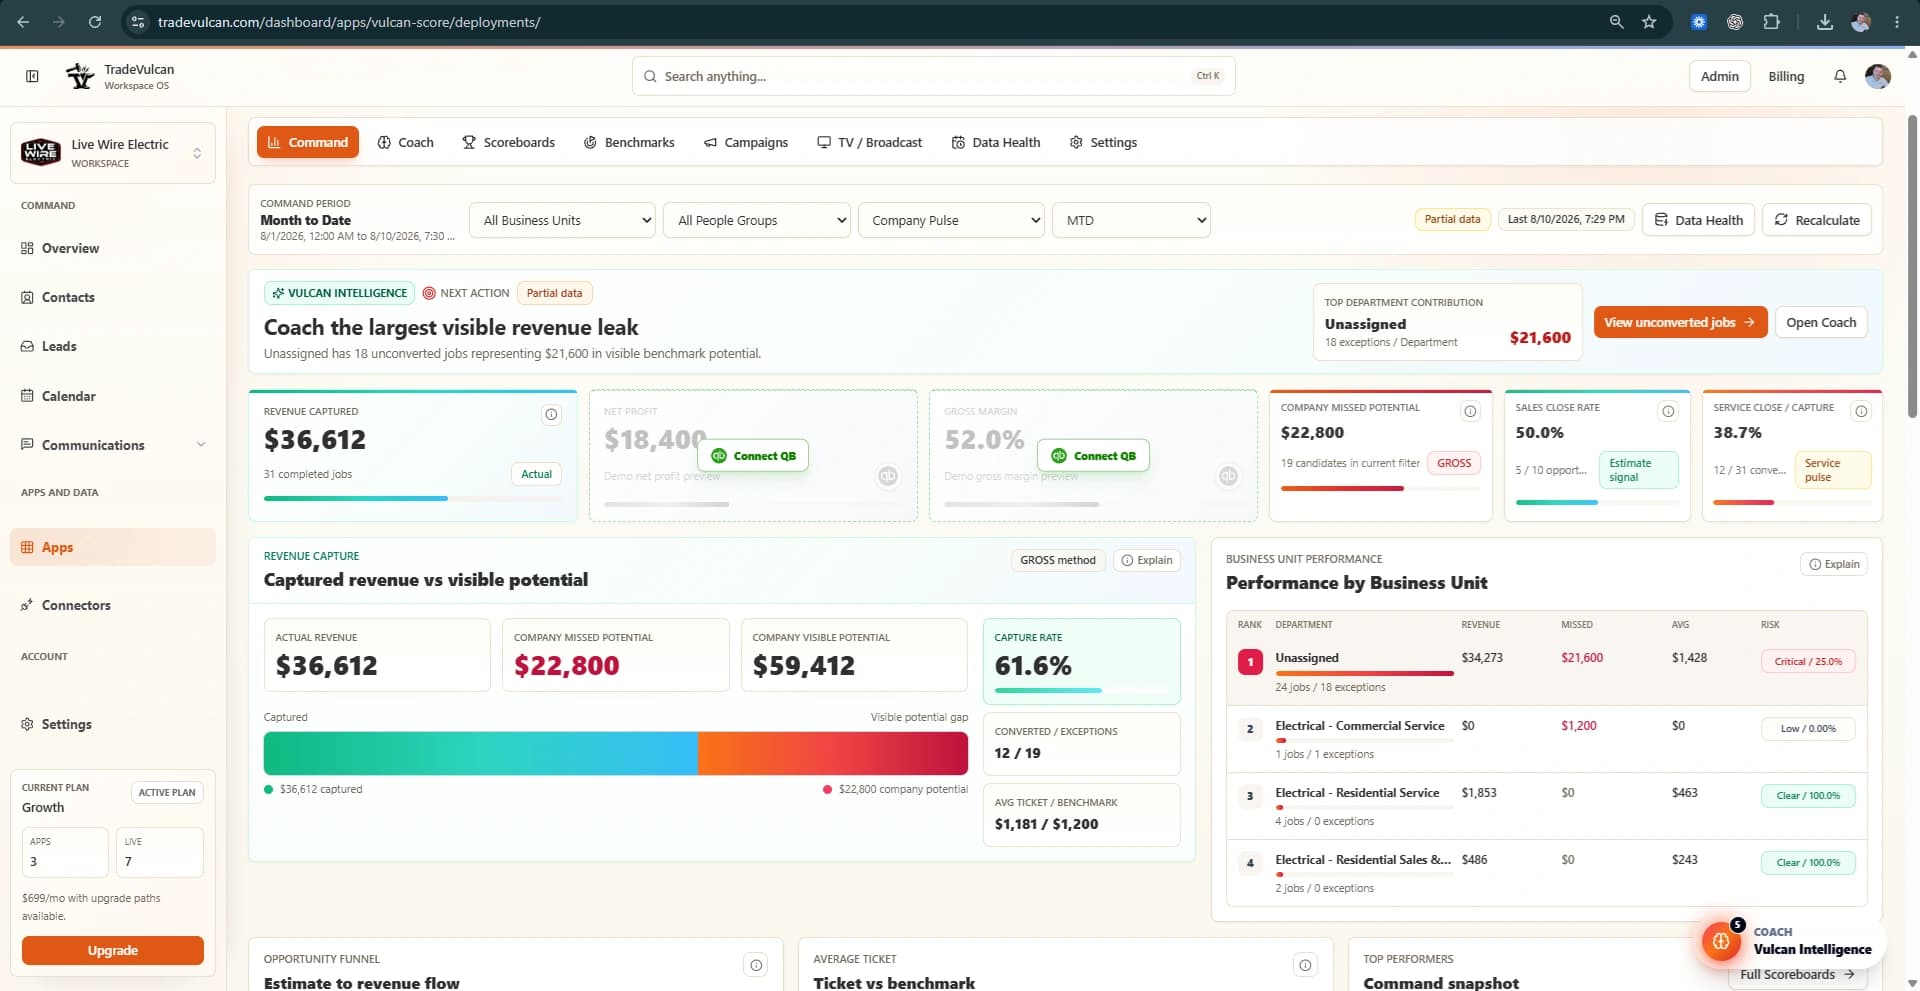Click QuickBooks icon on Gross Margin card

pyautogui.click(x=1228, y=476)
